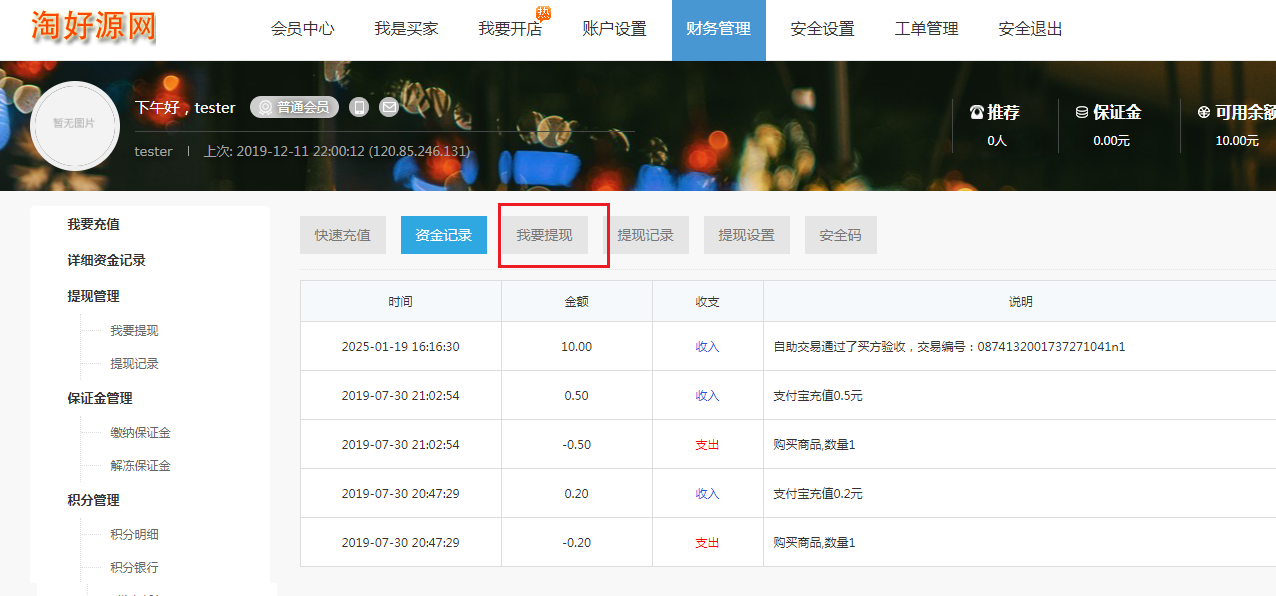
Task: Click the 推荐 referral count icon
Action: point(977,113)
